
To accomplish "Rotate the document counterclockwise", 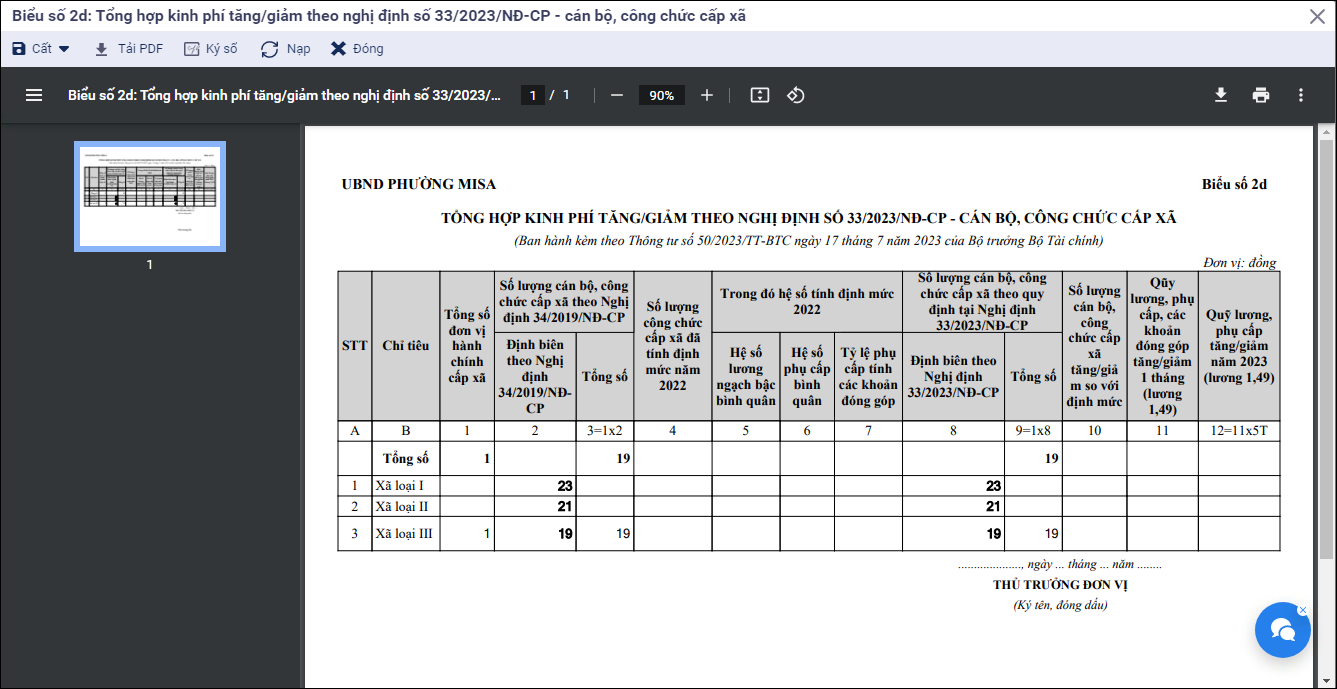I will 796,95.
